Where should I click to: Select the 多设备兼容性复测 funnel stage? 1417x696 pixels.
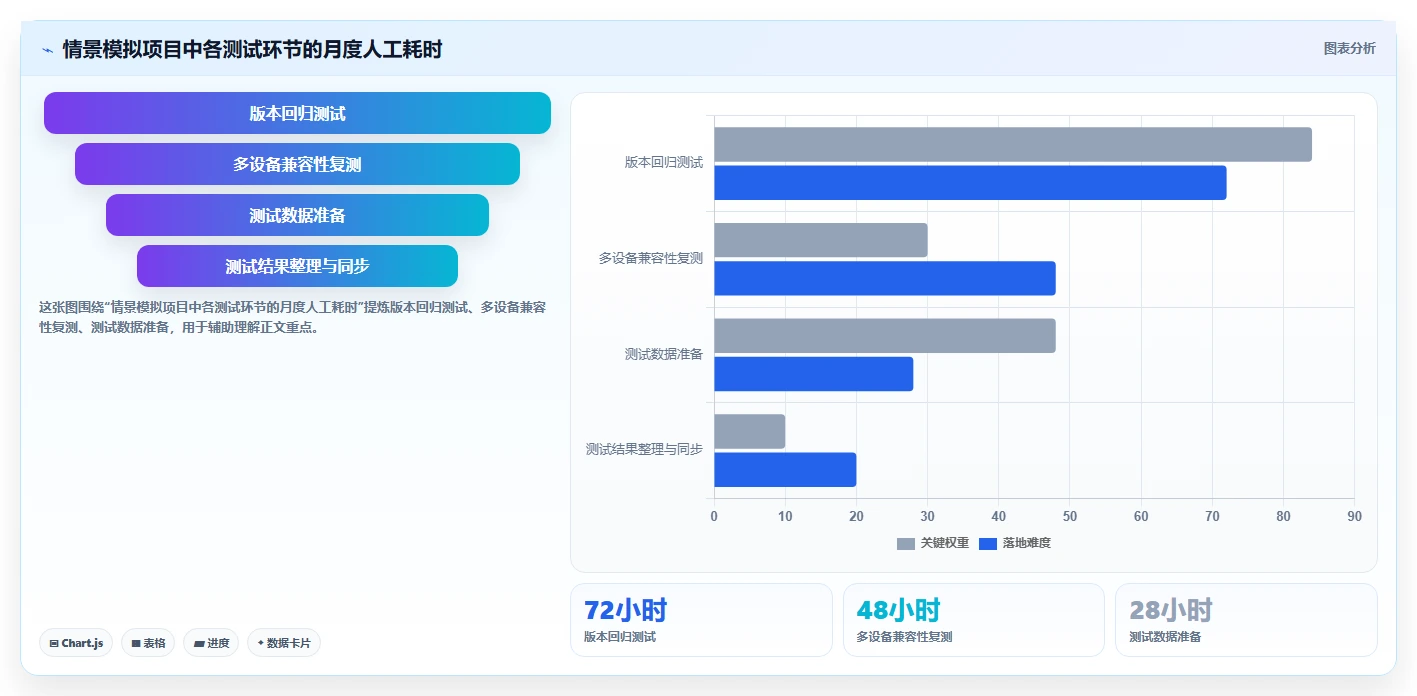[x=297, y=164]
